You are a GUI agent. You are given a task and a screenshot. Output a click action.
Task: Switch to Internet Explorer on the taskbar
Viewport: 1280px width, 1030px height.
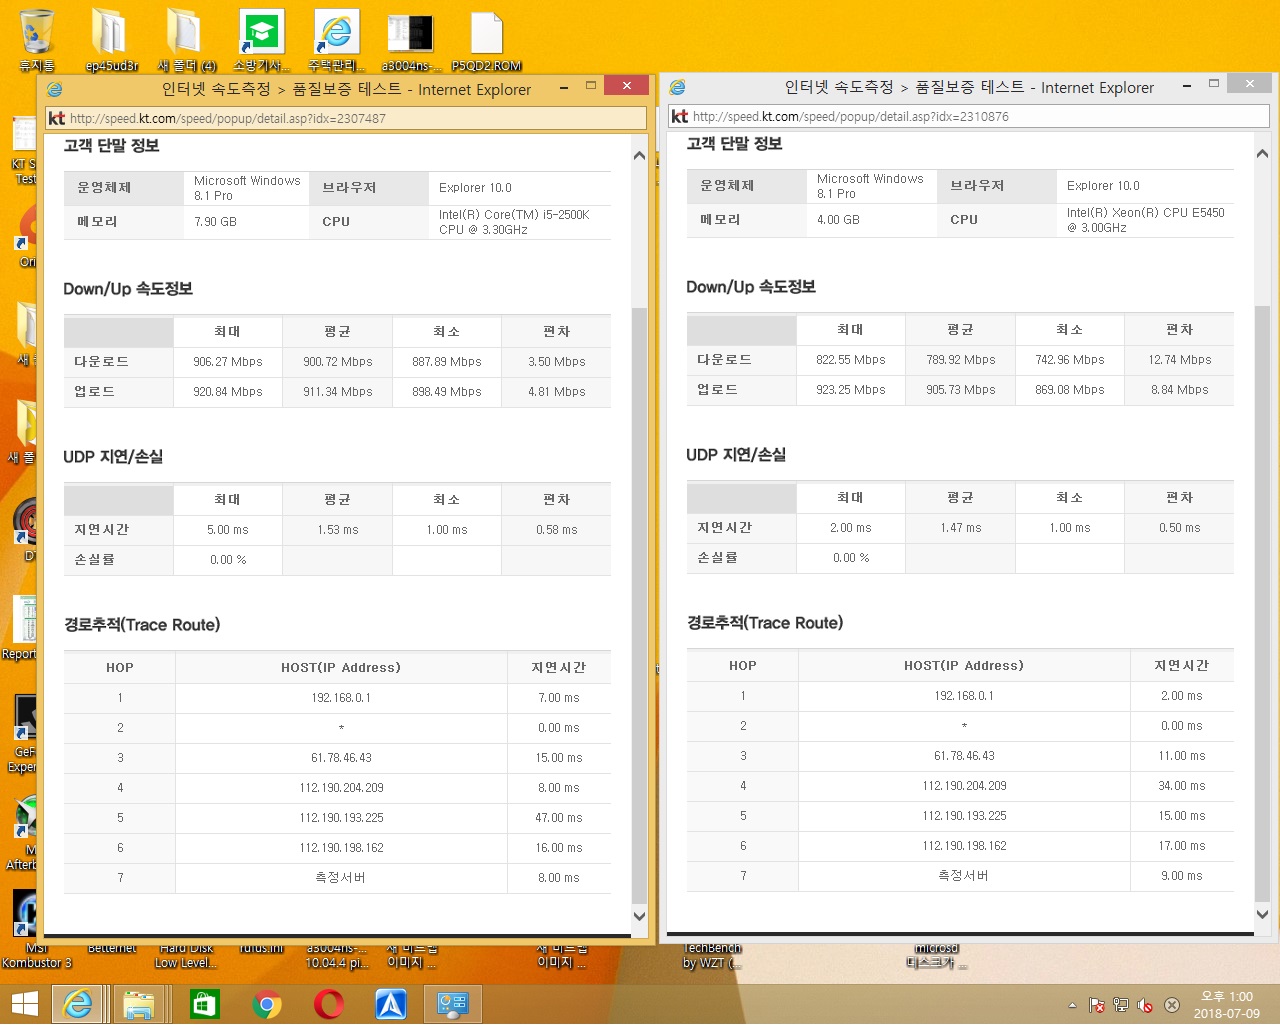coord(77,1004)
